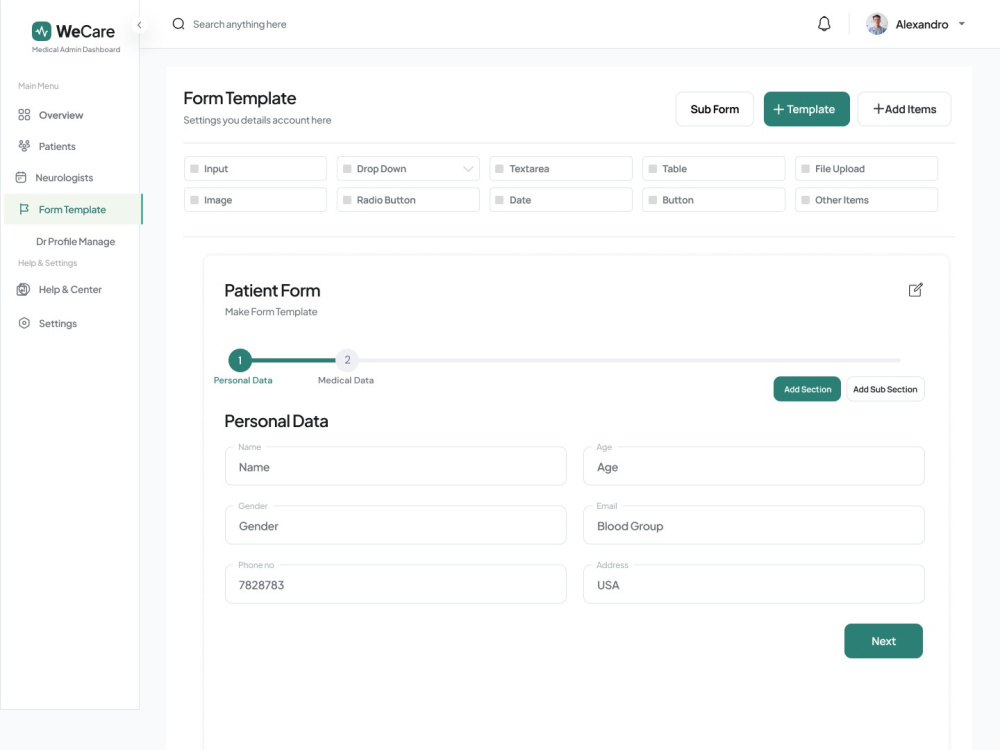Check the File Upload item checkbox

click(805, 169)
